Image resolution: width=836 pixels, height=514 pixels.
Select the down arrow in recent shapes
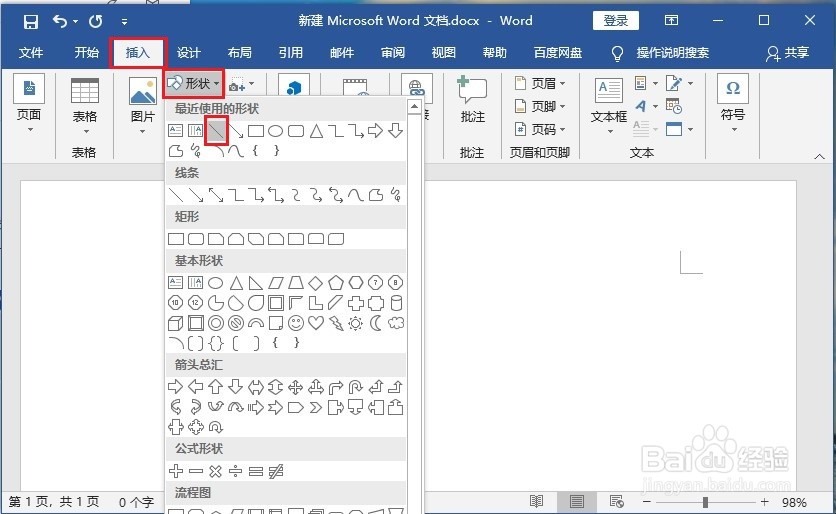coord(395,130)
